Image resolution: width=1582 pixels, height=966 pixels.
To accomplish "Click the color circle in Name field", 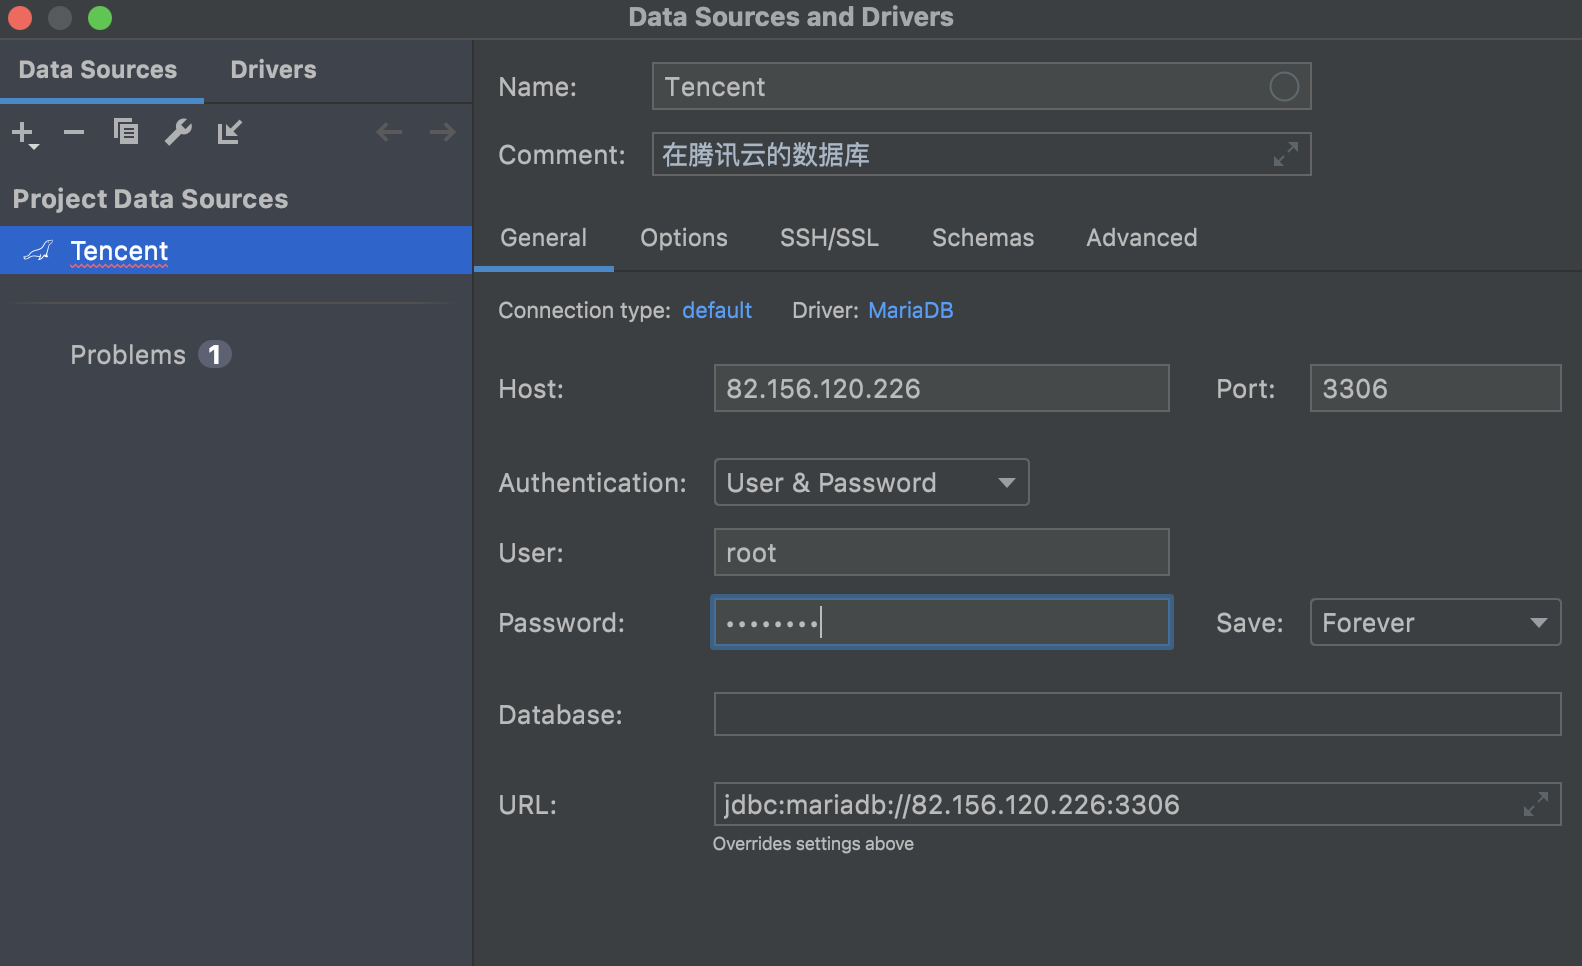I will point(1284,87).
